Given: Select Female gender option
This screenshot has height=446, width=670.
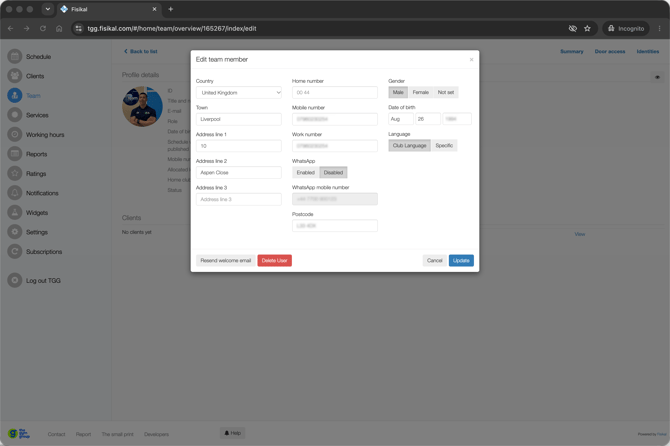Looking at the screenshot, I should click(420, 92).
